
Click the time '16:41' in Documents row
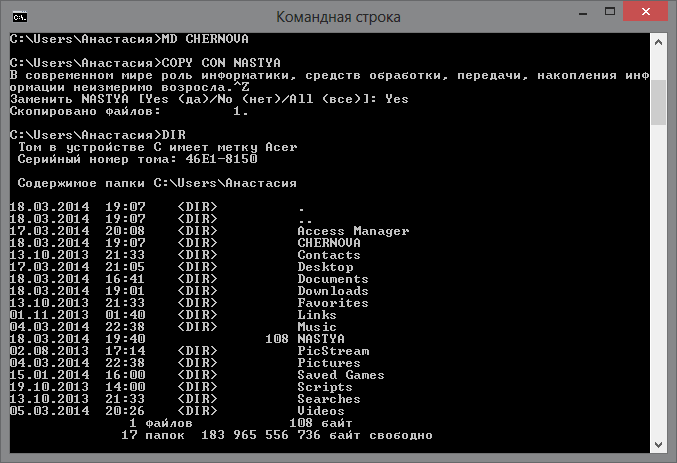click(x=125, y=279)
